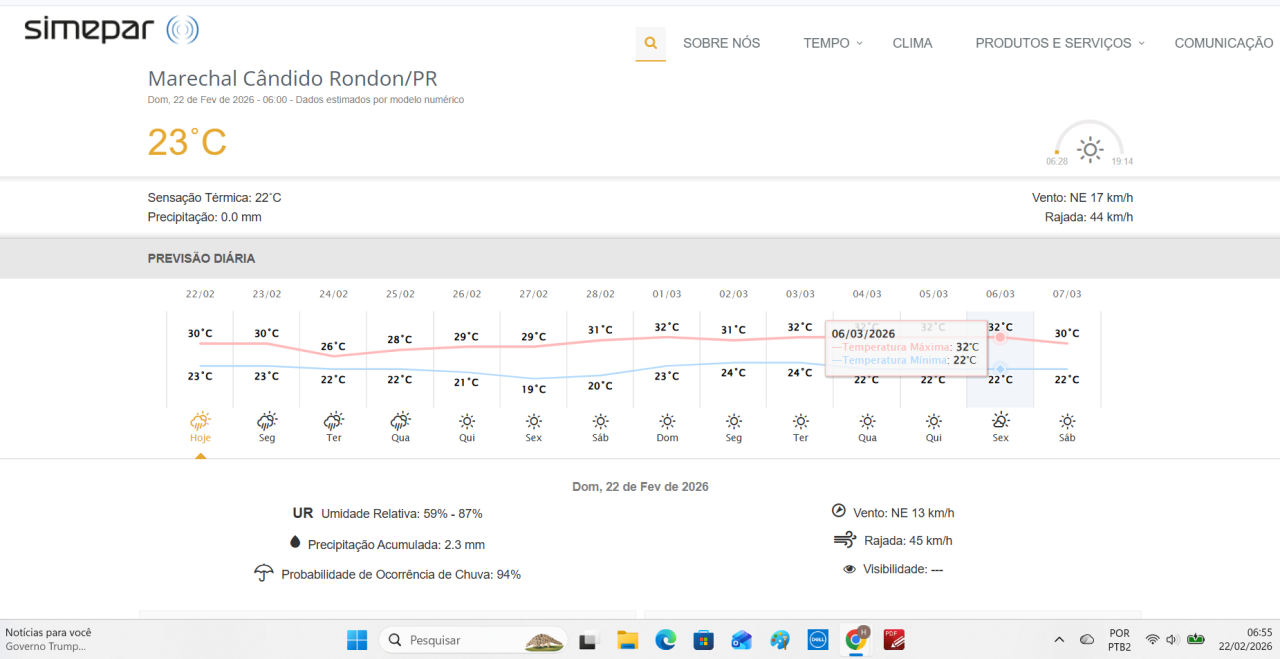The height and width of the screenshot is (659, 1280).
Task: Click the max temperature point for 06/03
Action: click(1000, 338)
